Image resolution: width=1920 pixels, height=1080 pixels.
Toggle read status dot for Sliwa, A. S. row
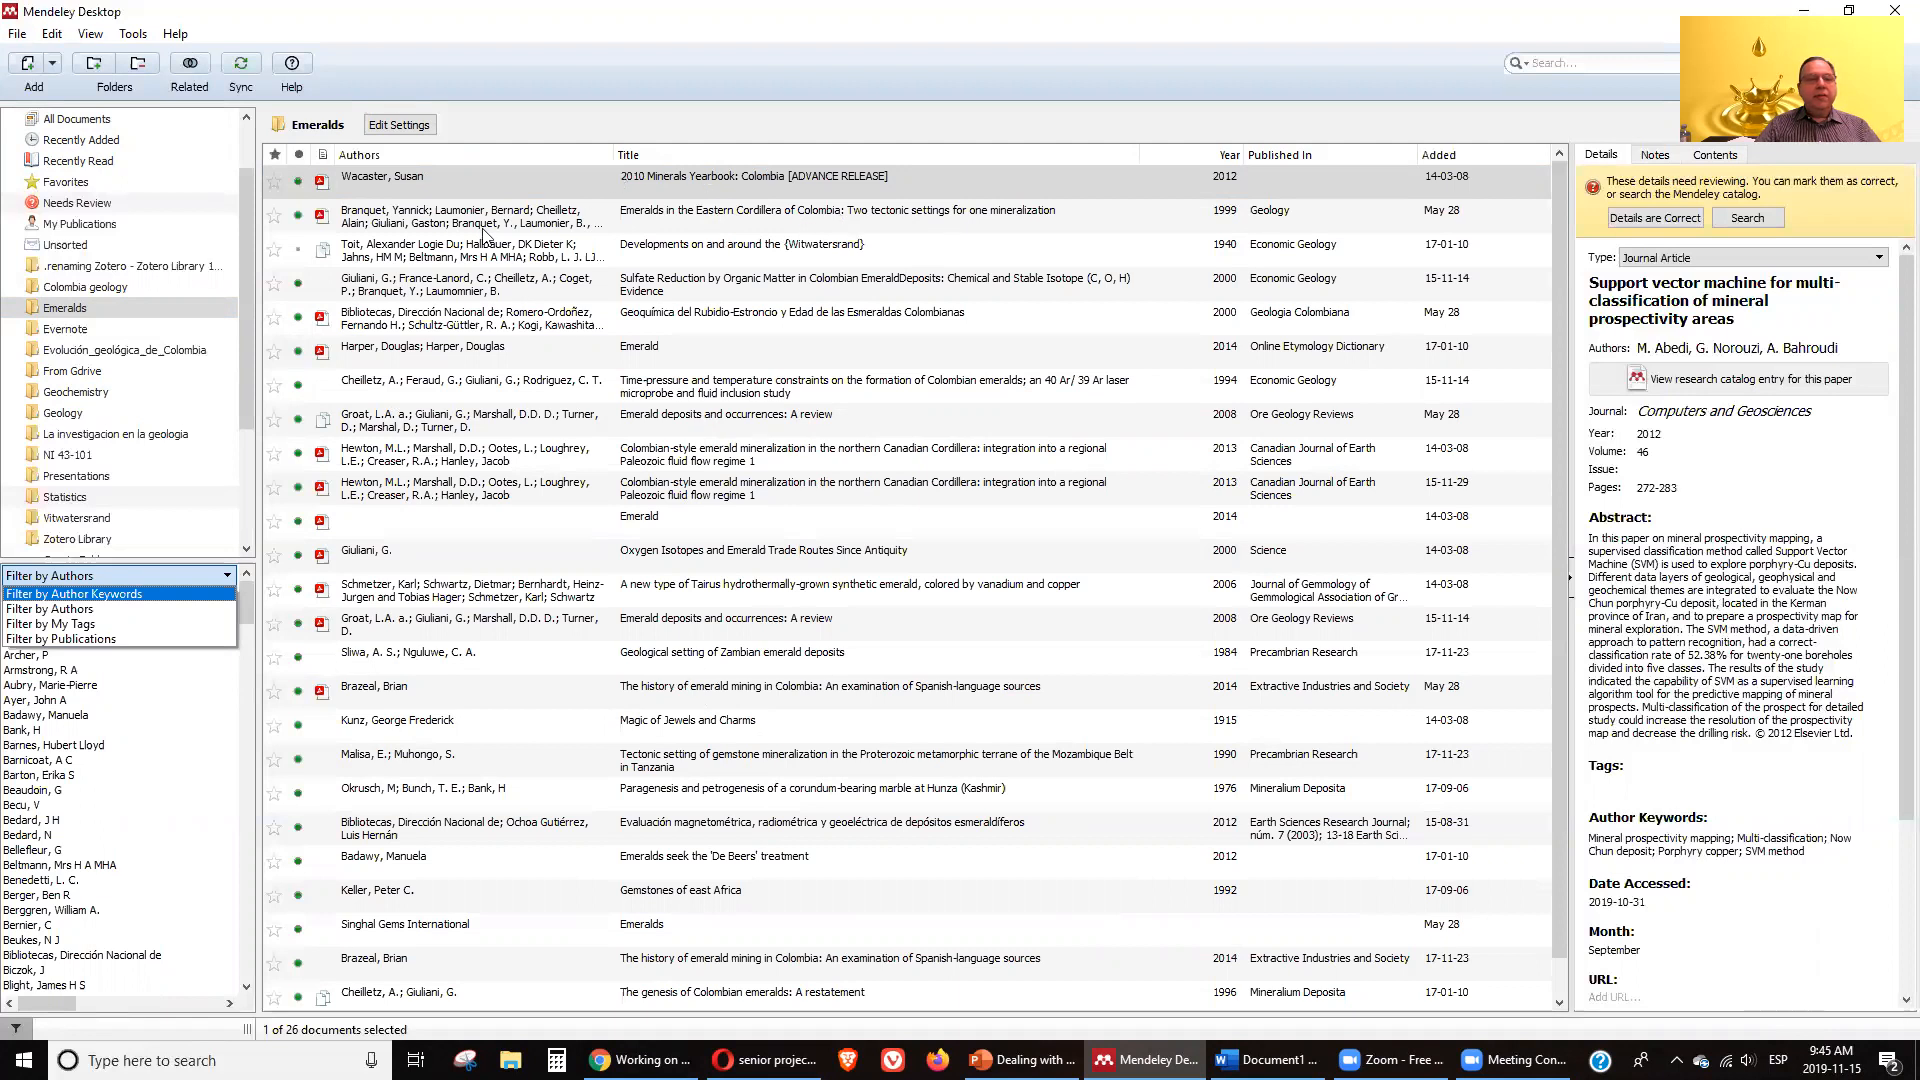coord(298,658)
